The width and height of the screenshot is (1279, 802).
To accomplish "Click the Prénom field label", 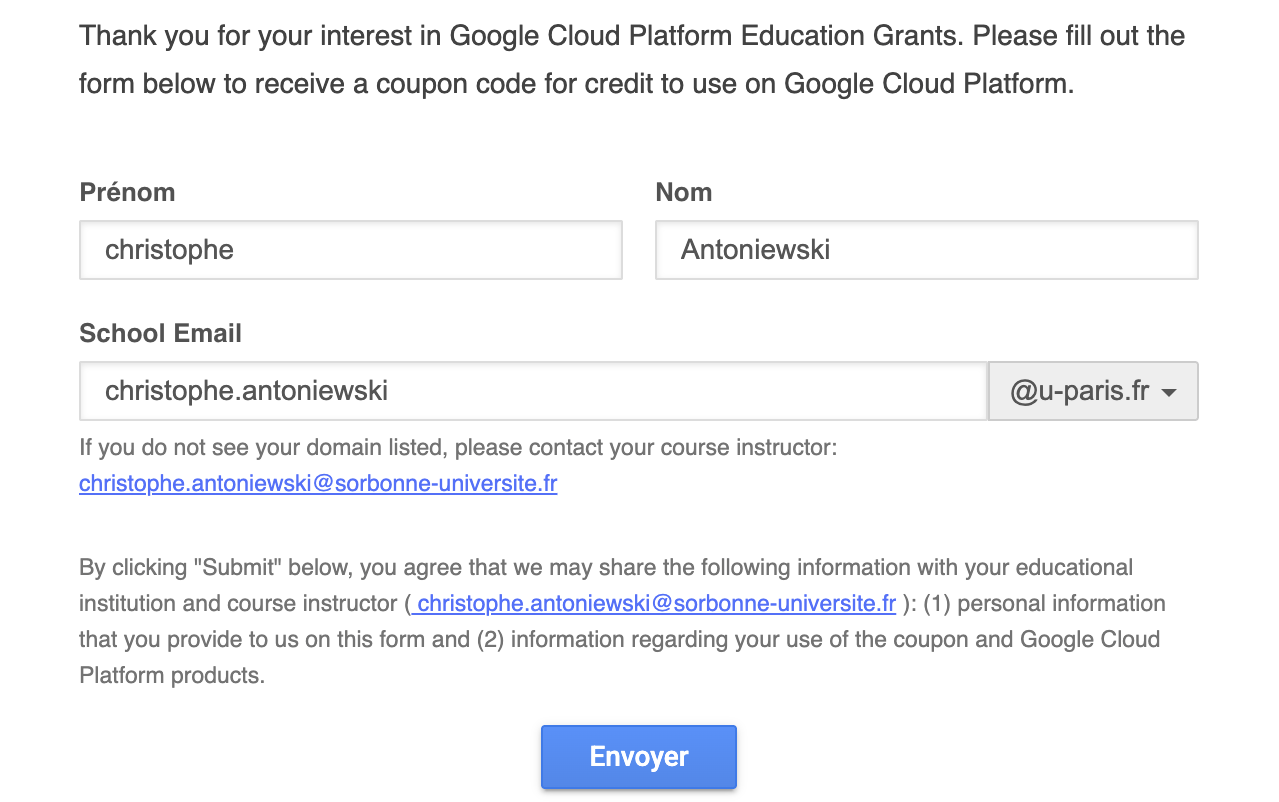I will pos(127,192).
